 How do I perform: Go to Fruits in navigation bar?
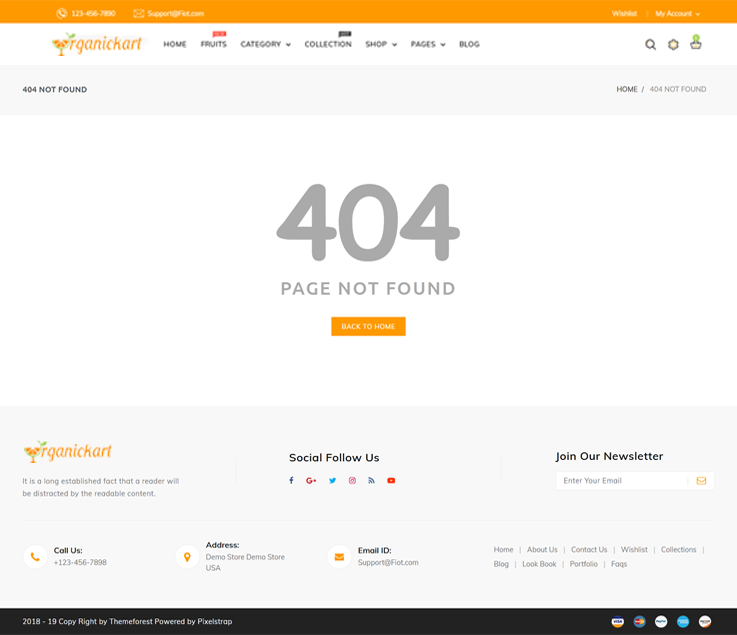(x=213, y=44)
